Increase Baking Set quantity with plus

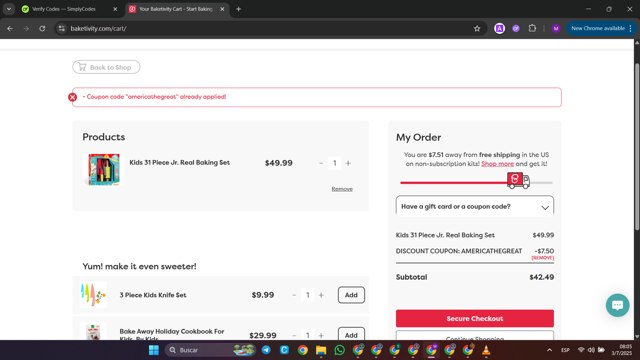click(348, 163)
